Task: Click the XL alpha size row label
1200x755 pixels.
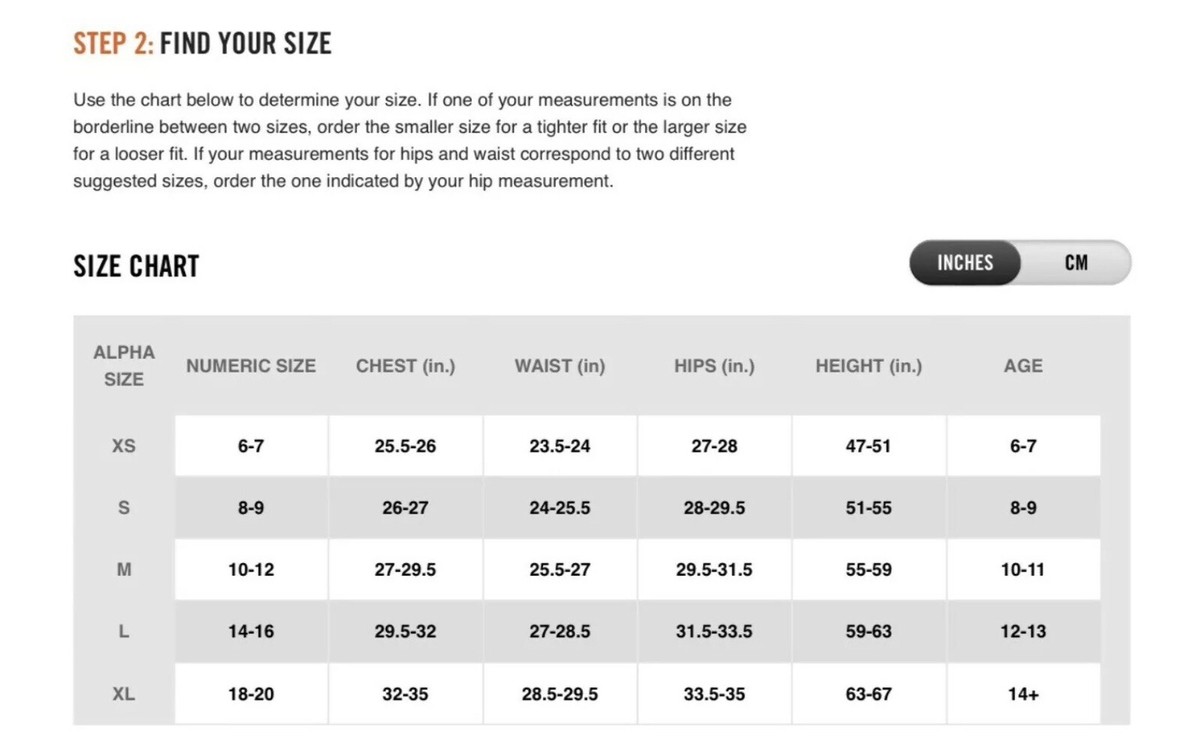Action: tap(124, 694)
